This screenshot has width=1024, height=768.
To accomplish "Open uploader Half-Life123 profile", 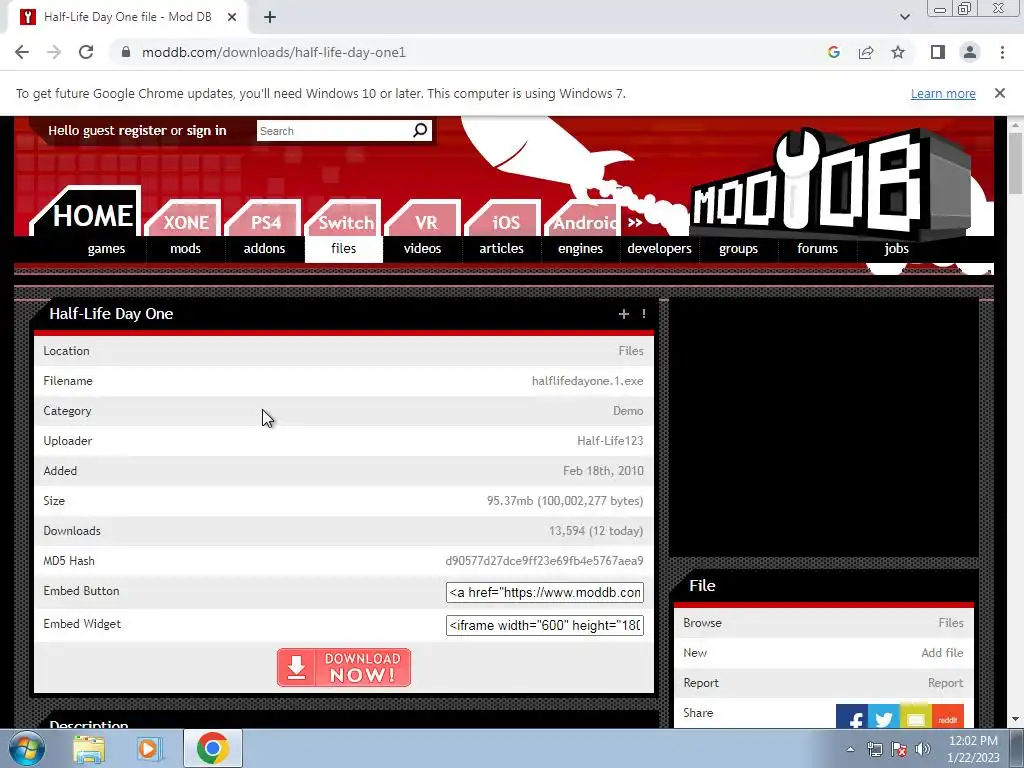I will click(610, 441).
